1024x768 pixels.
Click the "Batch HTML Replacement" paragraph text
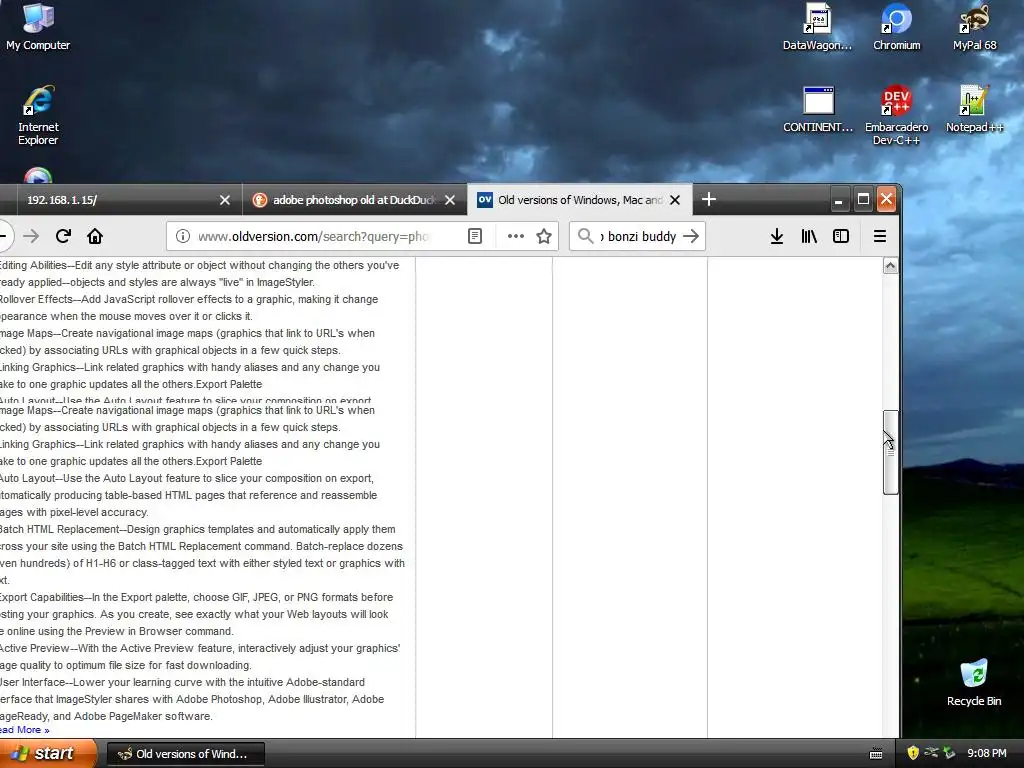pyautogui.click(x=201, y=554)
